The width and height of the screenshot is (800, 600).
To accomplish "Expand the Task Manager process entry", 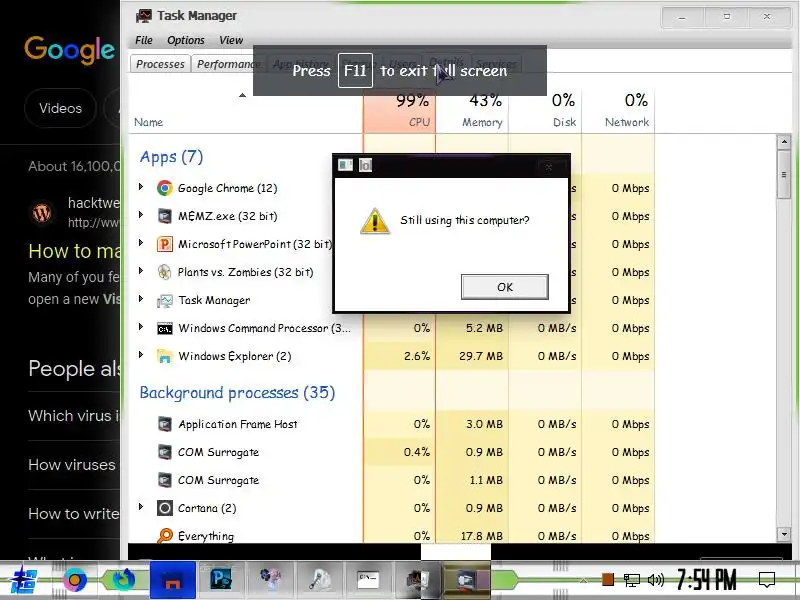I will click(x=141, y=298).
